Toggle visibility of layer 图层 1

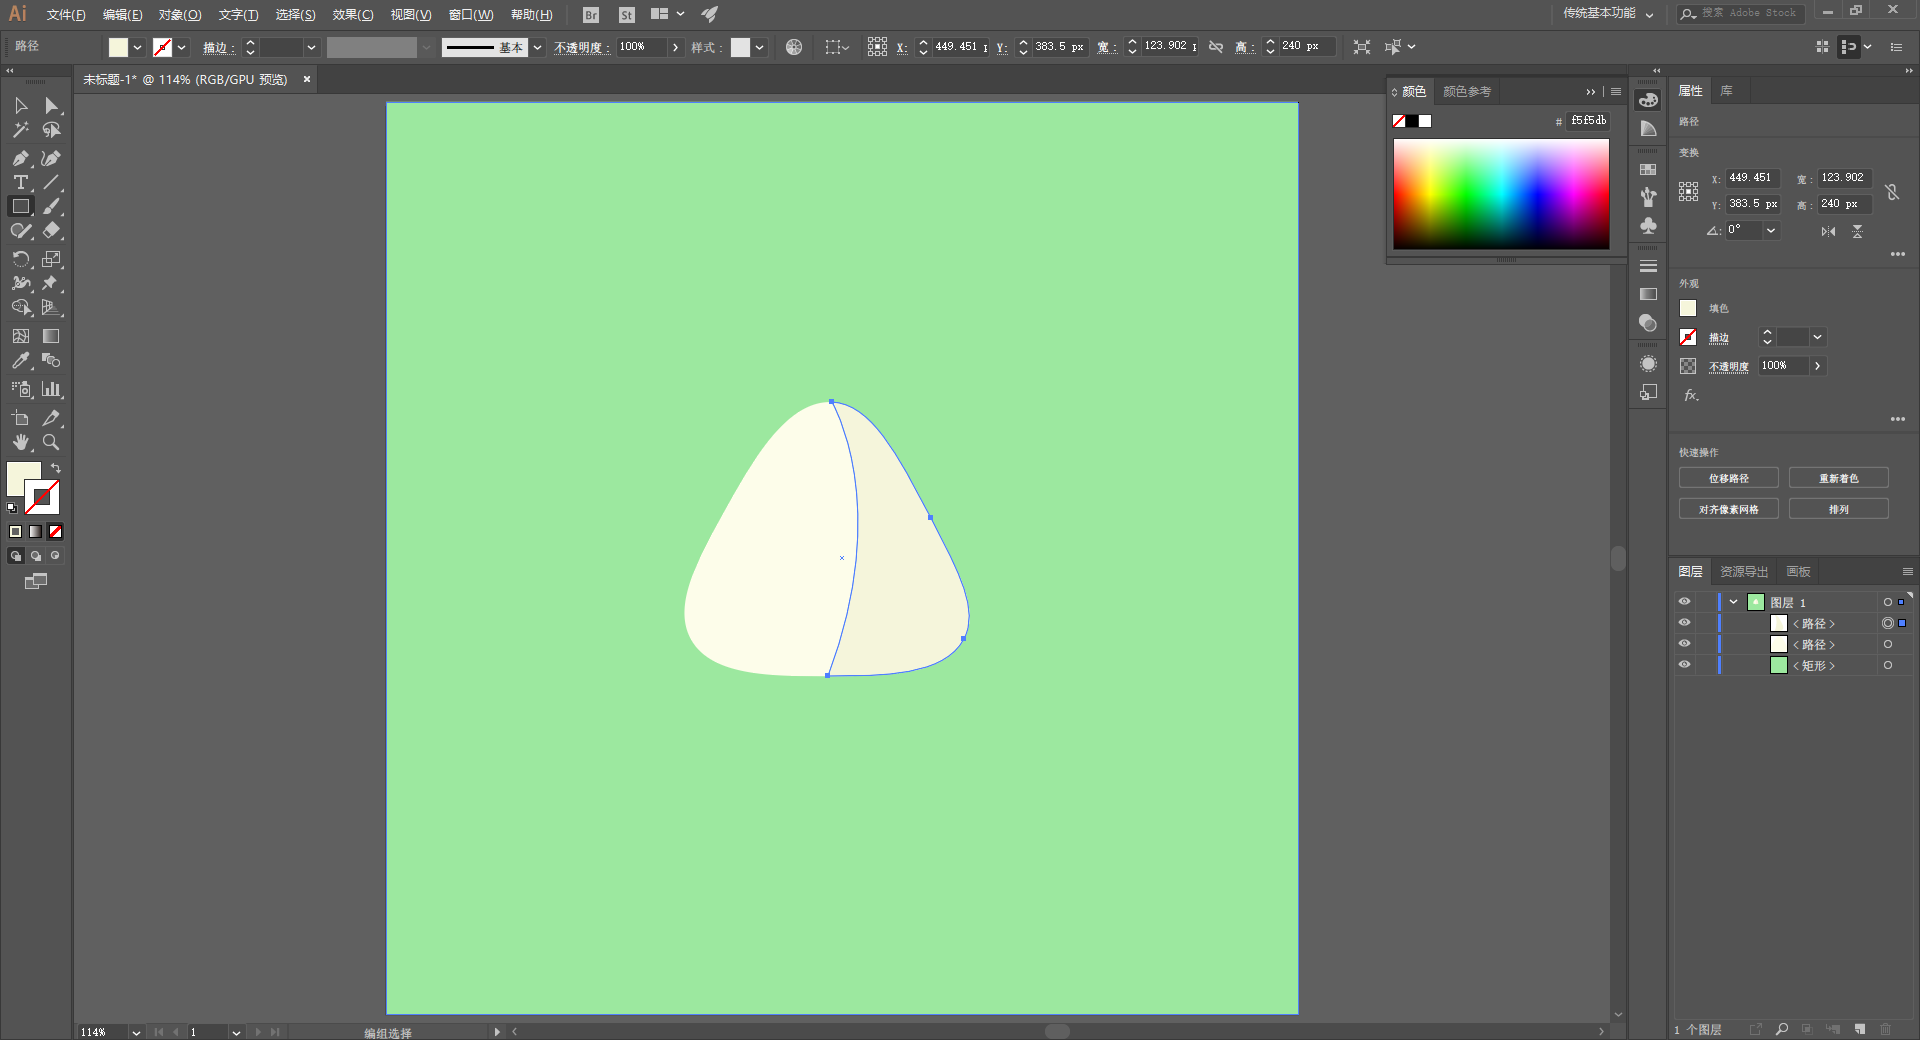1684,602
